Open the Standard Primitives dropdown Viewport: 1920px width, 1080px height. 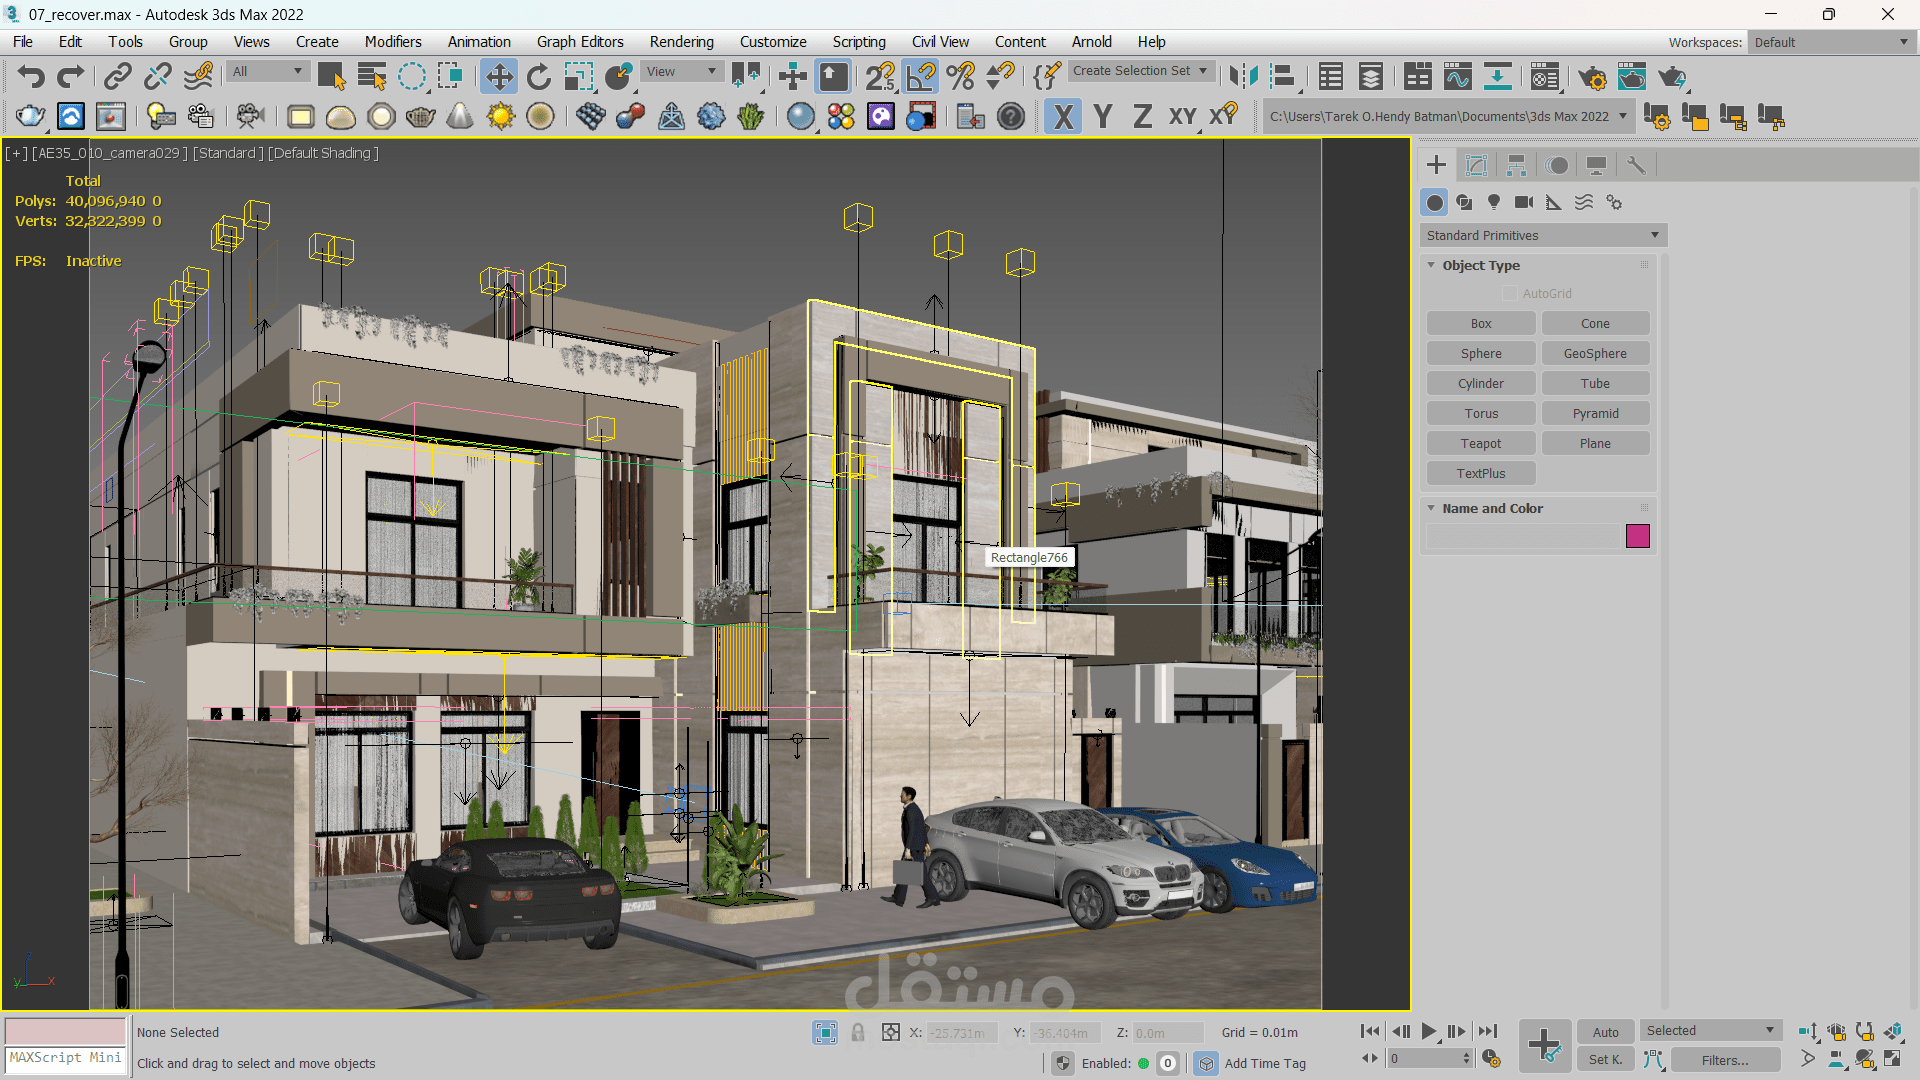[1542, 235]
